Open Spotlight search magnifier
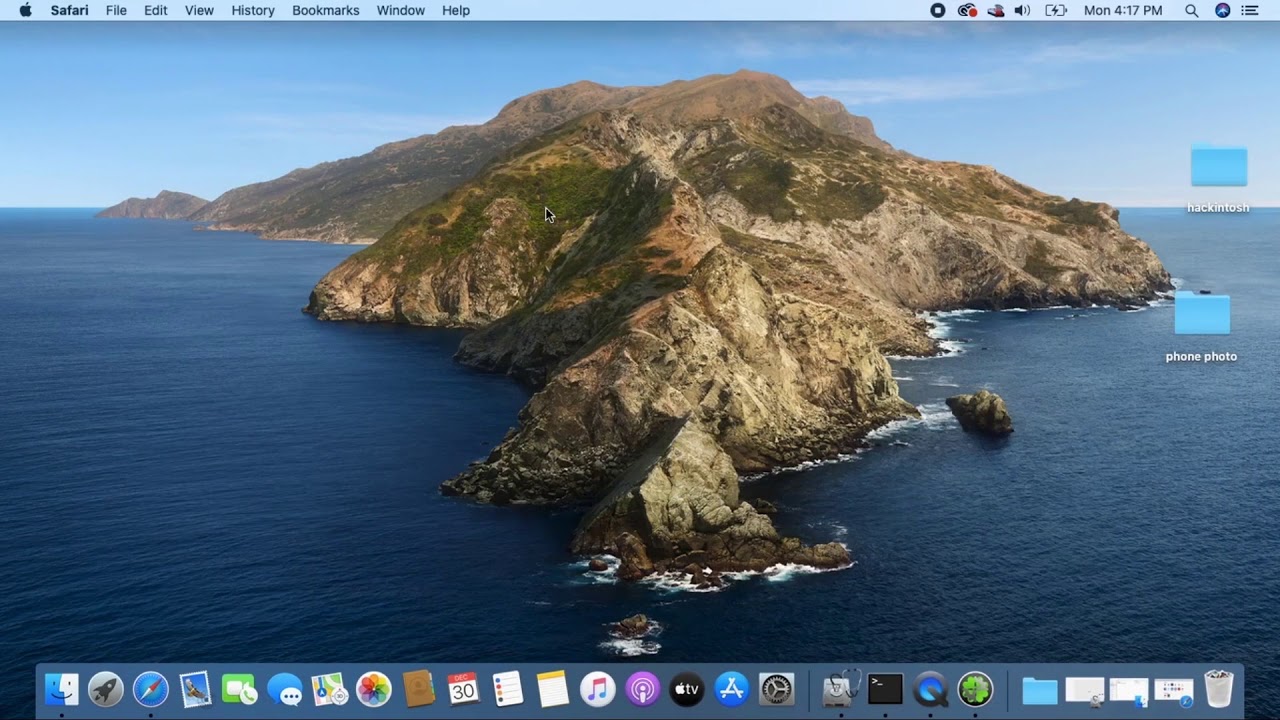Image resolution: width=1280 pixels, height=720 pixels. 1191,10
